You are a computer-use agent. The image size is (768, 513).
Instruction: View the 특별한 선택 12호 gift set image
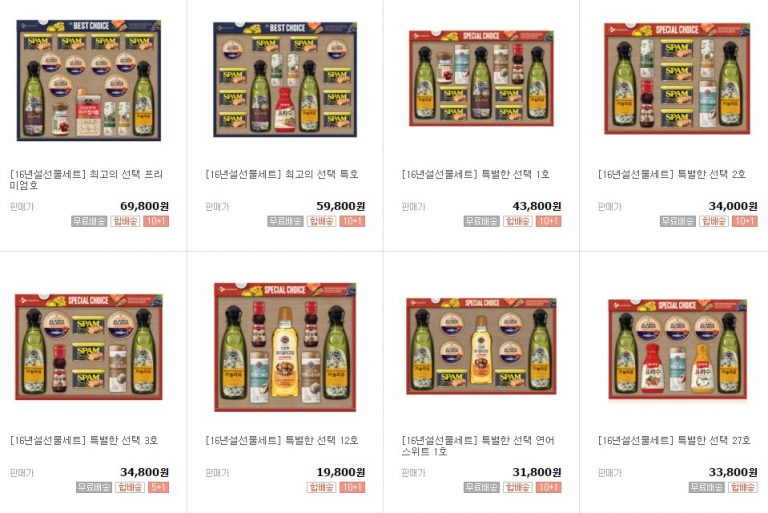click(285, 347)
